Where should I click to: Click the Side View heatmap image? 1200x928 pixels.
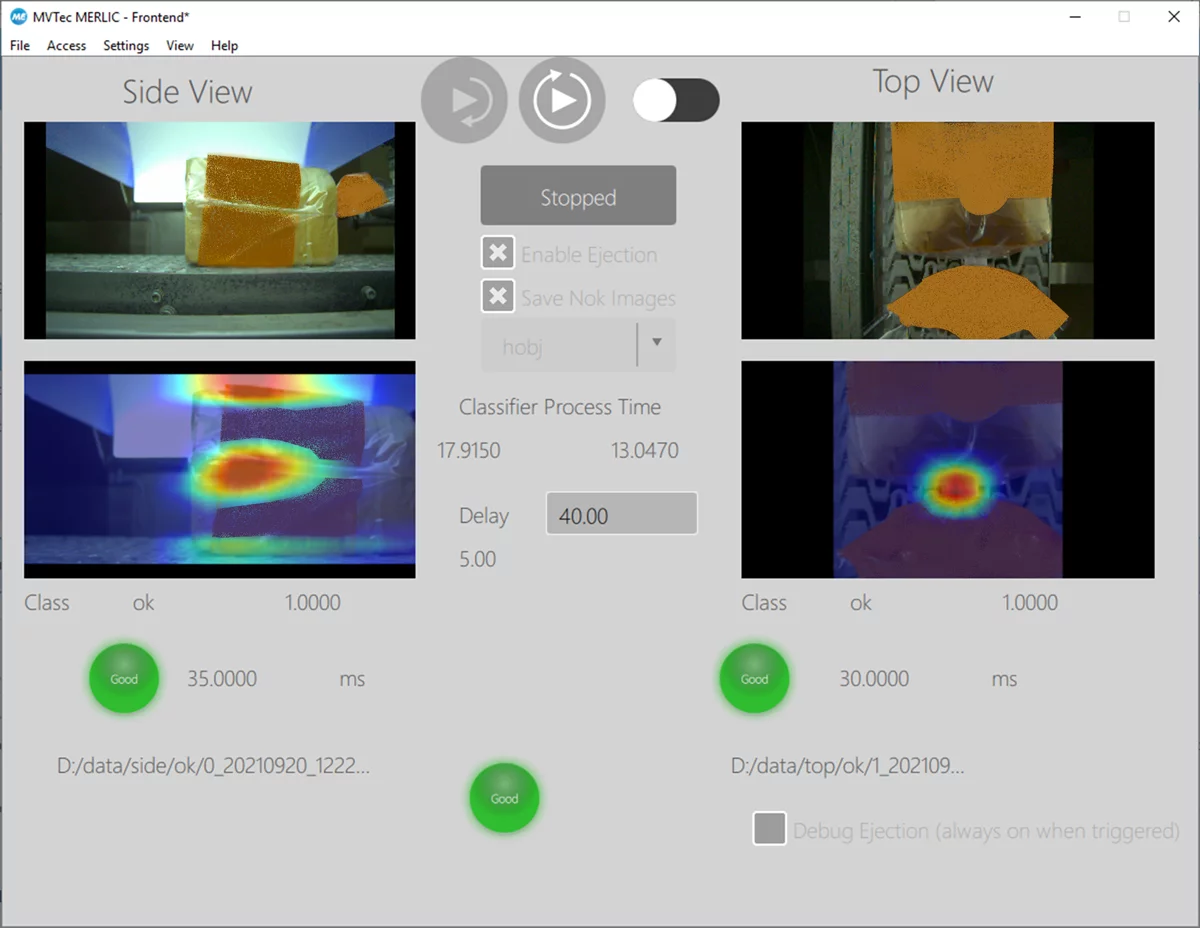(219, 469)
